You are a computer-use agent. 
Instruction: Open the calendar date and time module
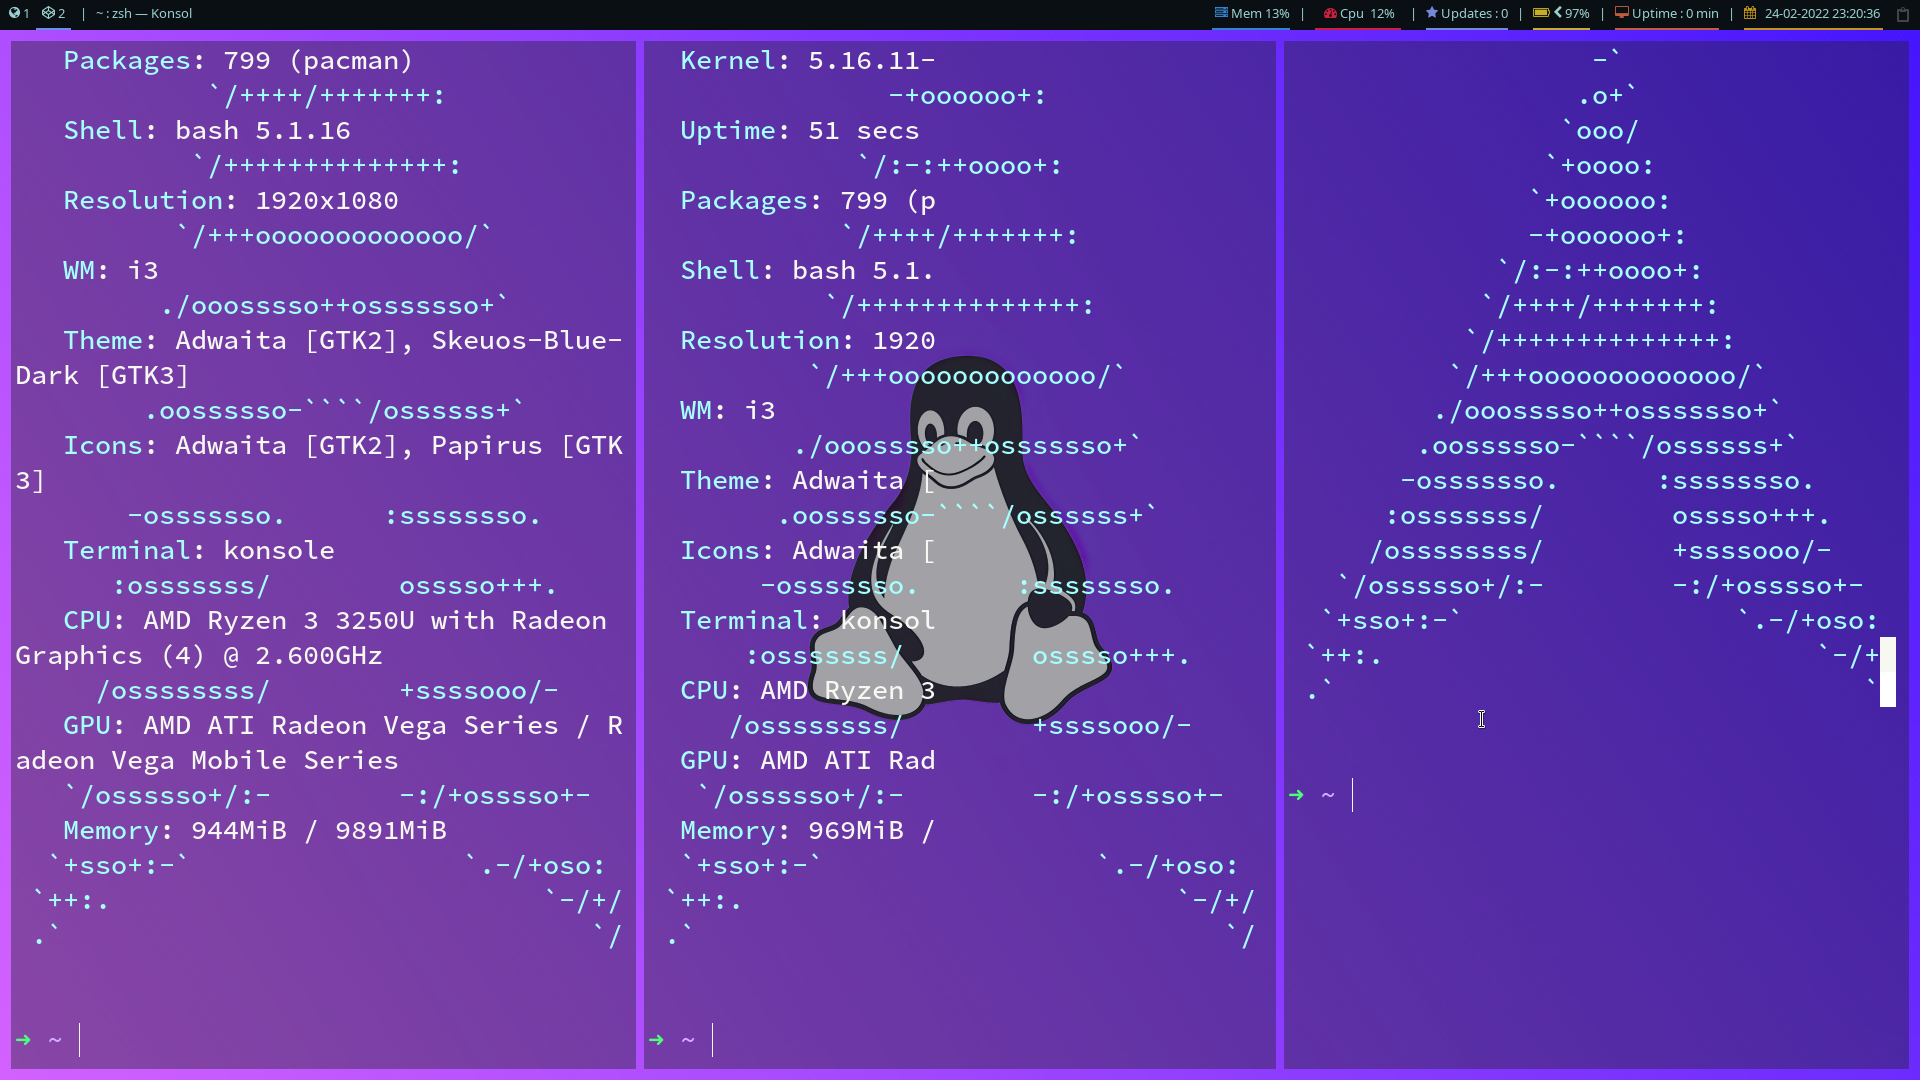[1812, 13]
